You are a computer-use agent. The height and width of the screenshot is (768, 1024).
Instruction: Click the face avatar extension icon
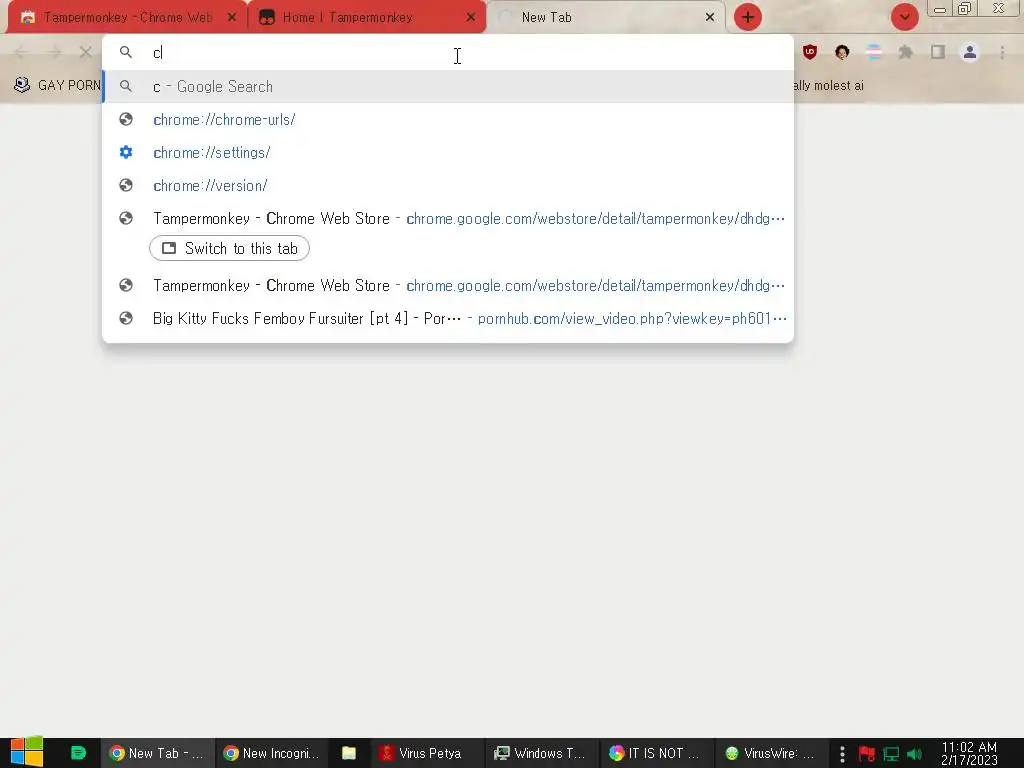842,52
